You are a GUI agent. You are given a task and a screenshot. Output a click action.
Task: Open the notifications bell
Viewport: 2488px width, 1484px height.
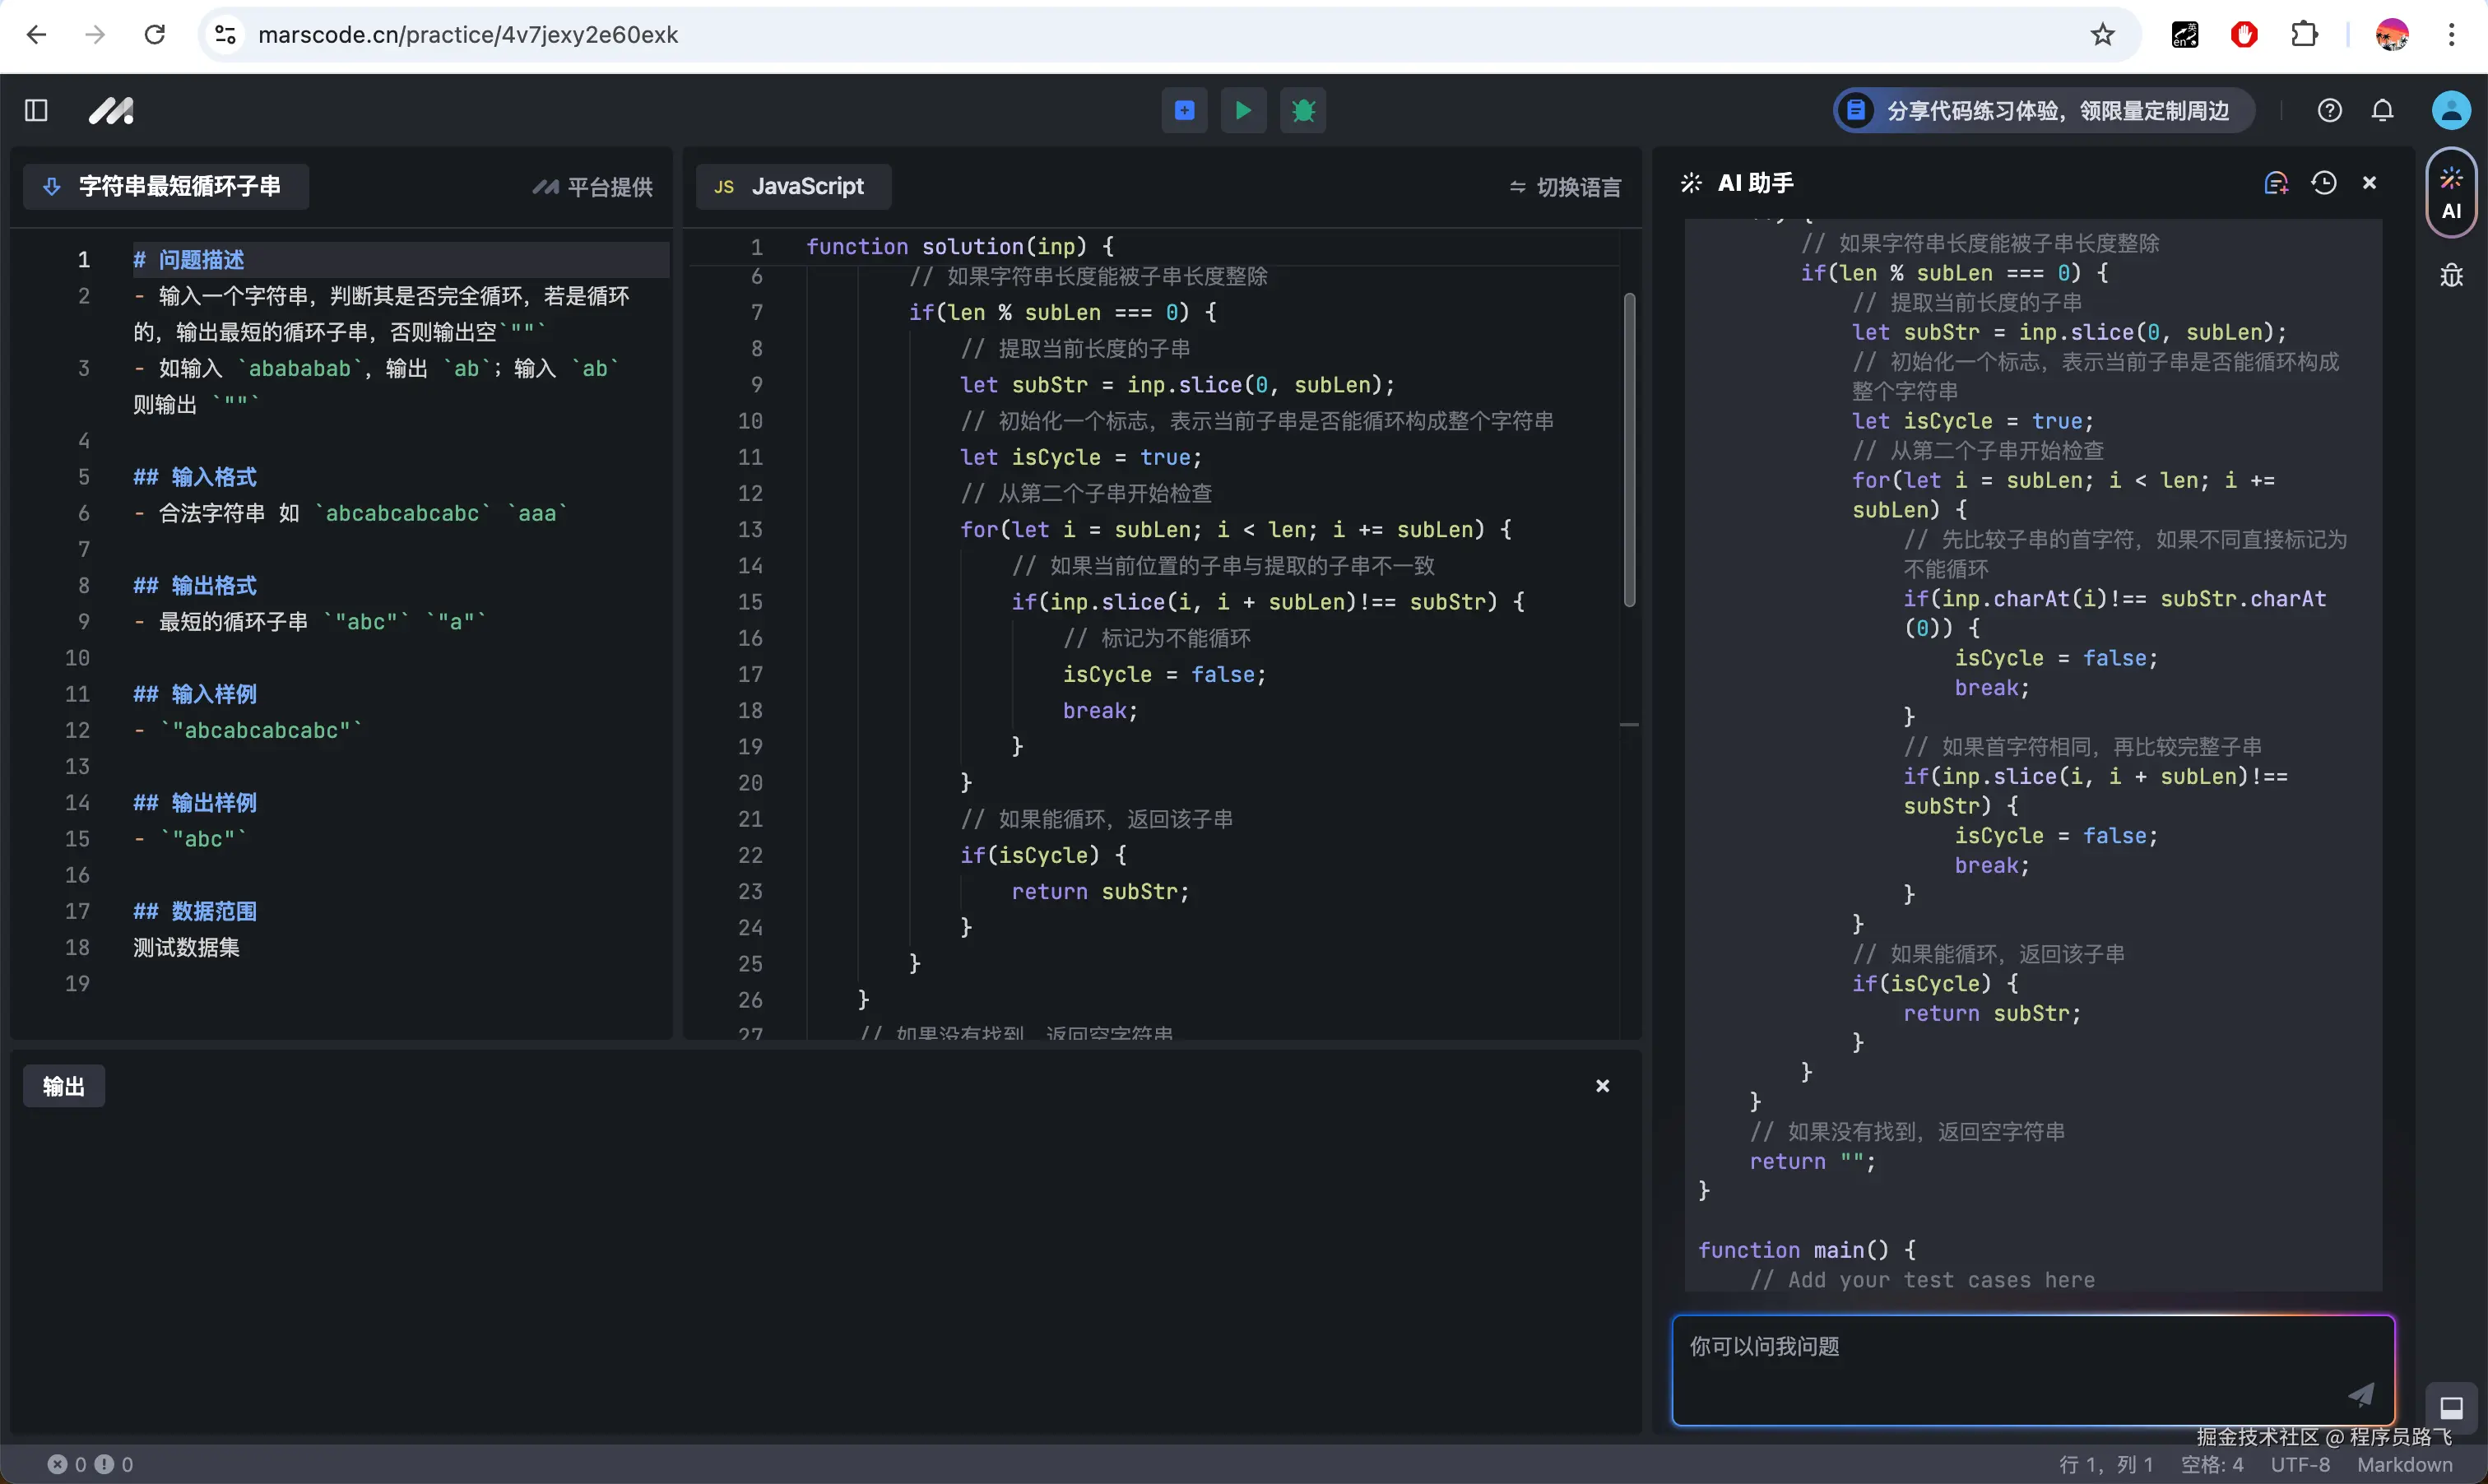[x=2383, y=110]
